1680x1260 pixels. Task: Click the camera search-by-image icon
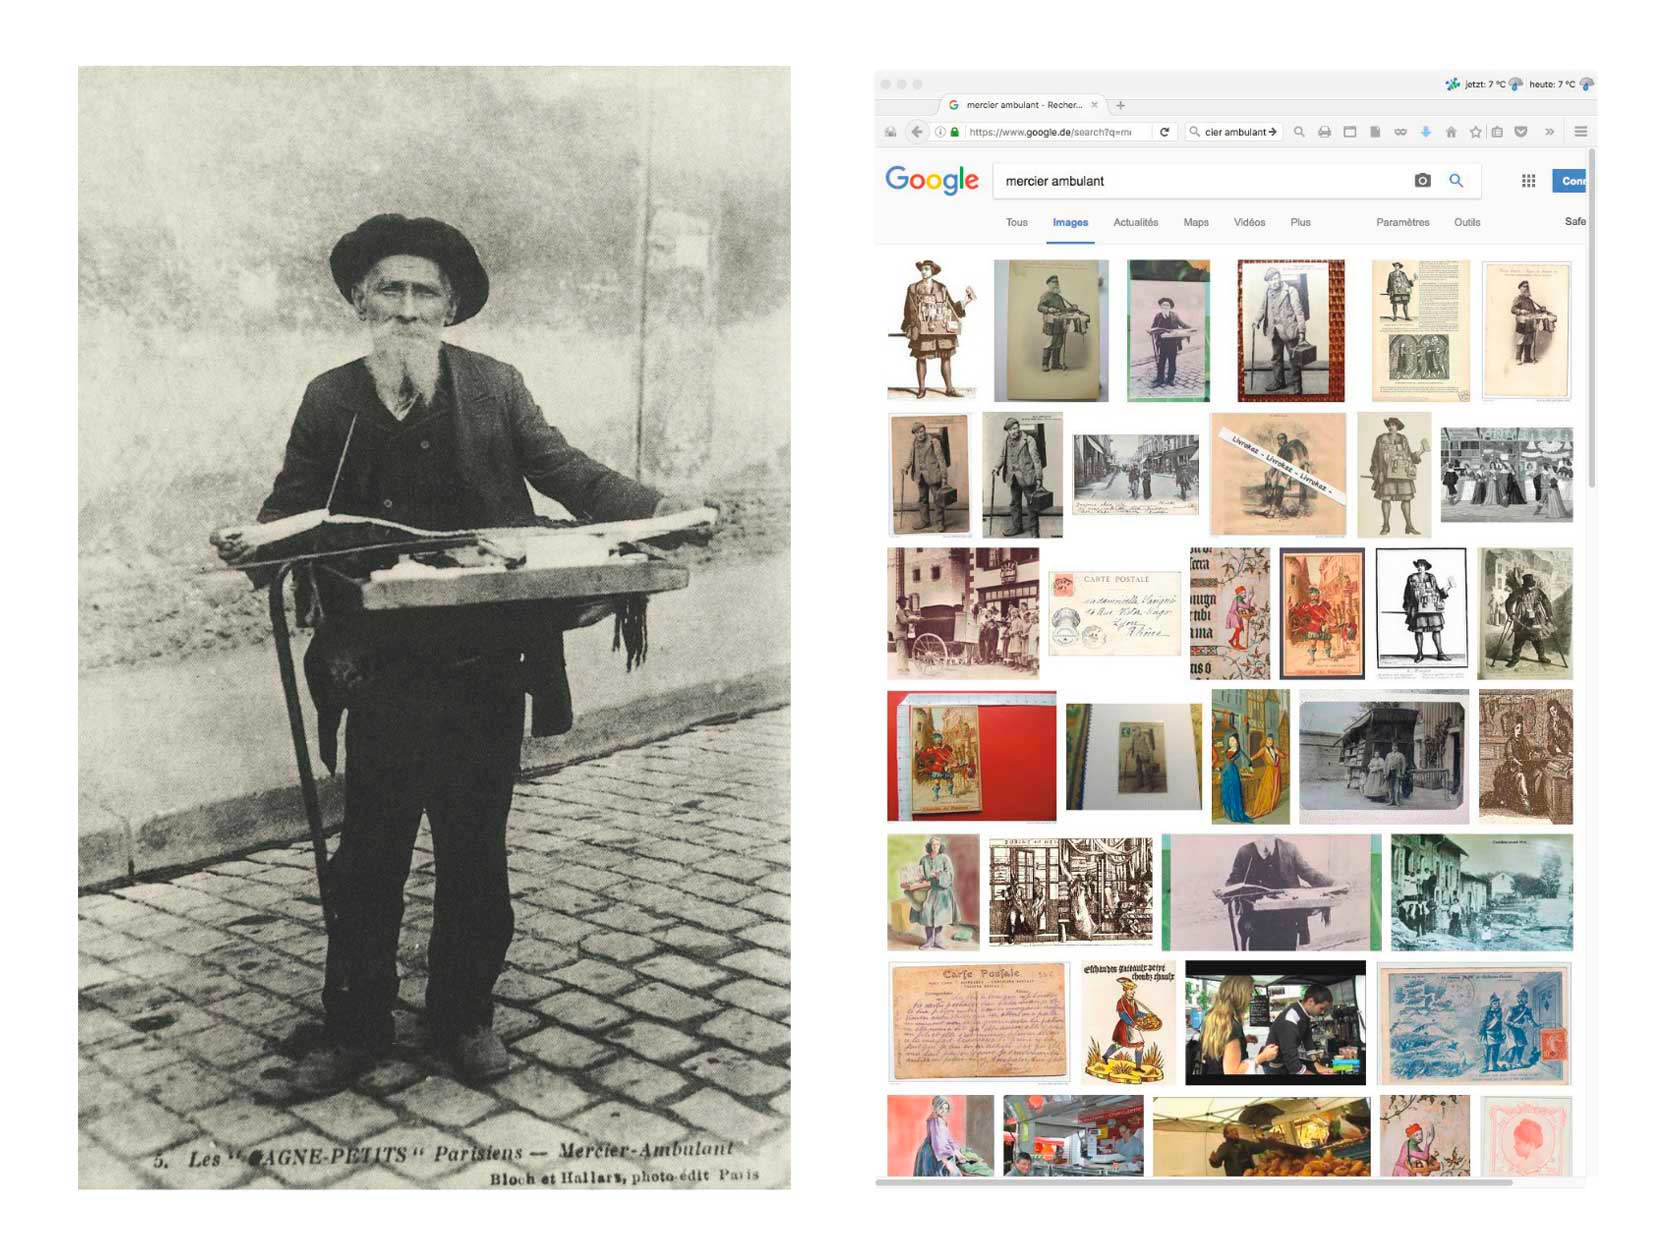point(1422,181)
